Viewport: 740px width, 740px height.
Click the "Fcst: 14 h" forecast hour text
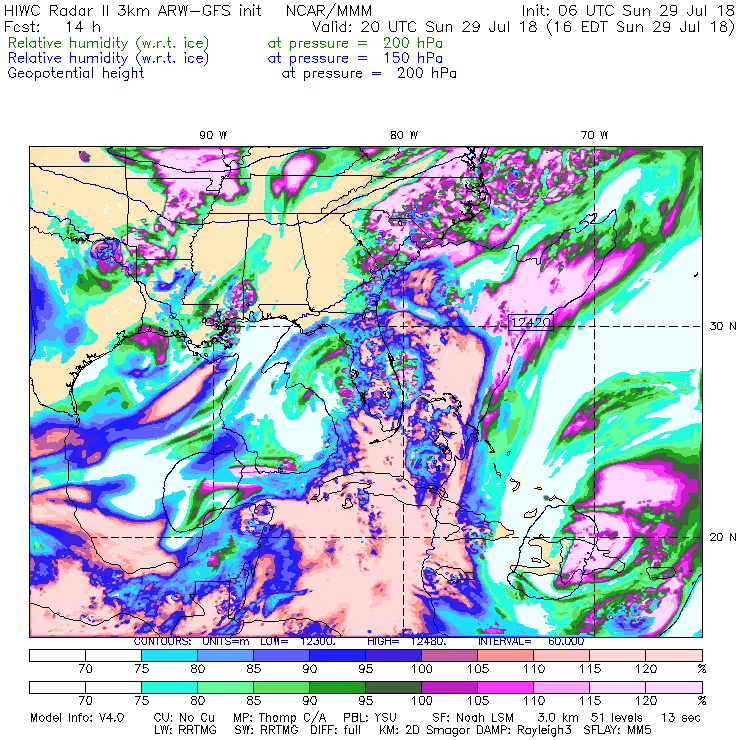pyautogui.click(x=52, y=27)
